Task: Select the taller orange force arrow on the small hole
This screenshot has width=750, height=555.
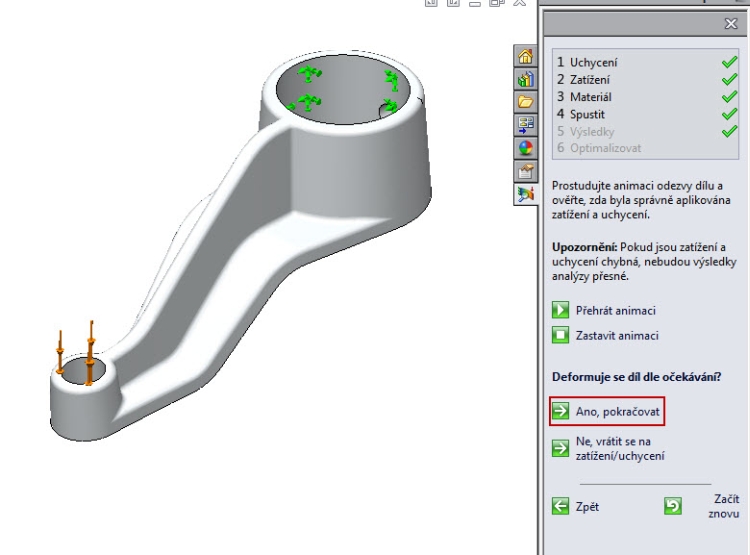Action: [90, 353]
